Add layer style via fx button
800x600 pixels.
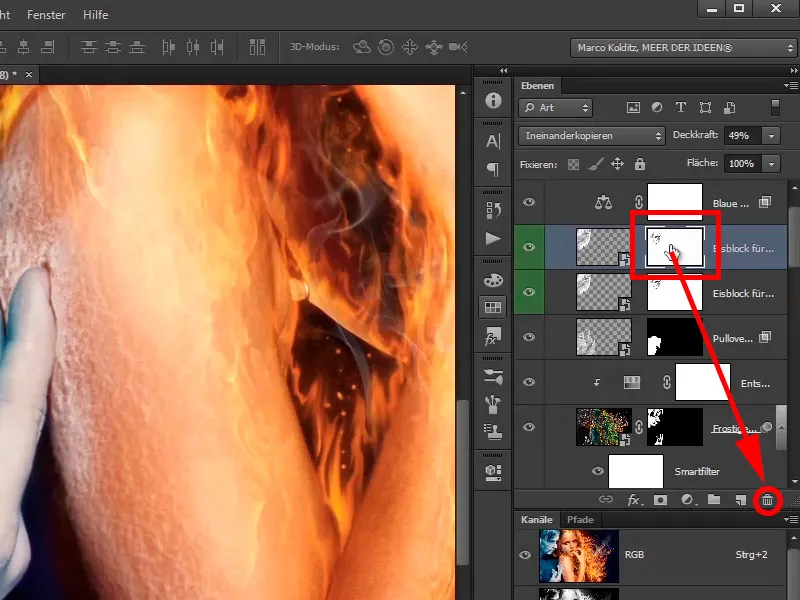[x=634, y=500]
